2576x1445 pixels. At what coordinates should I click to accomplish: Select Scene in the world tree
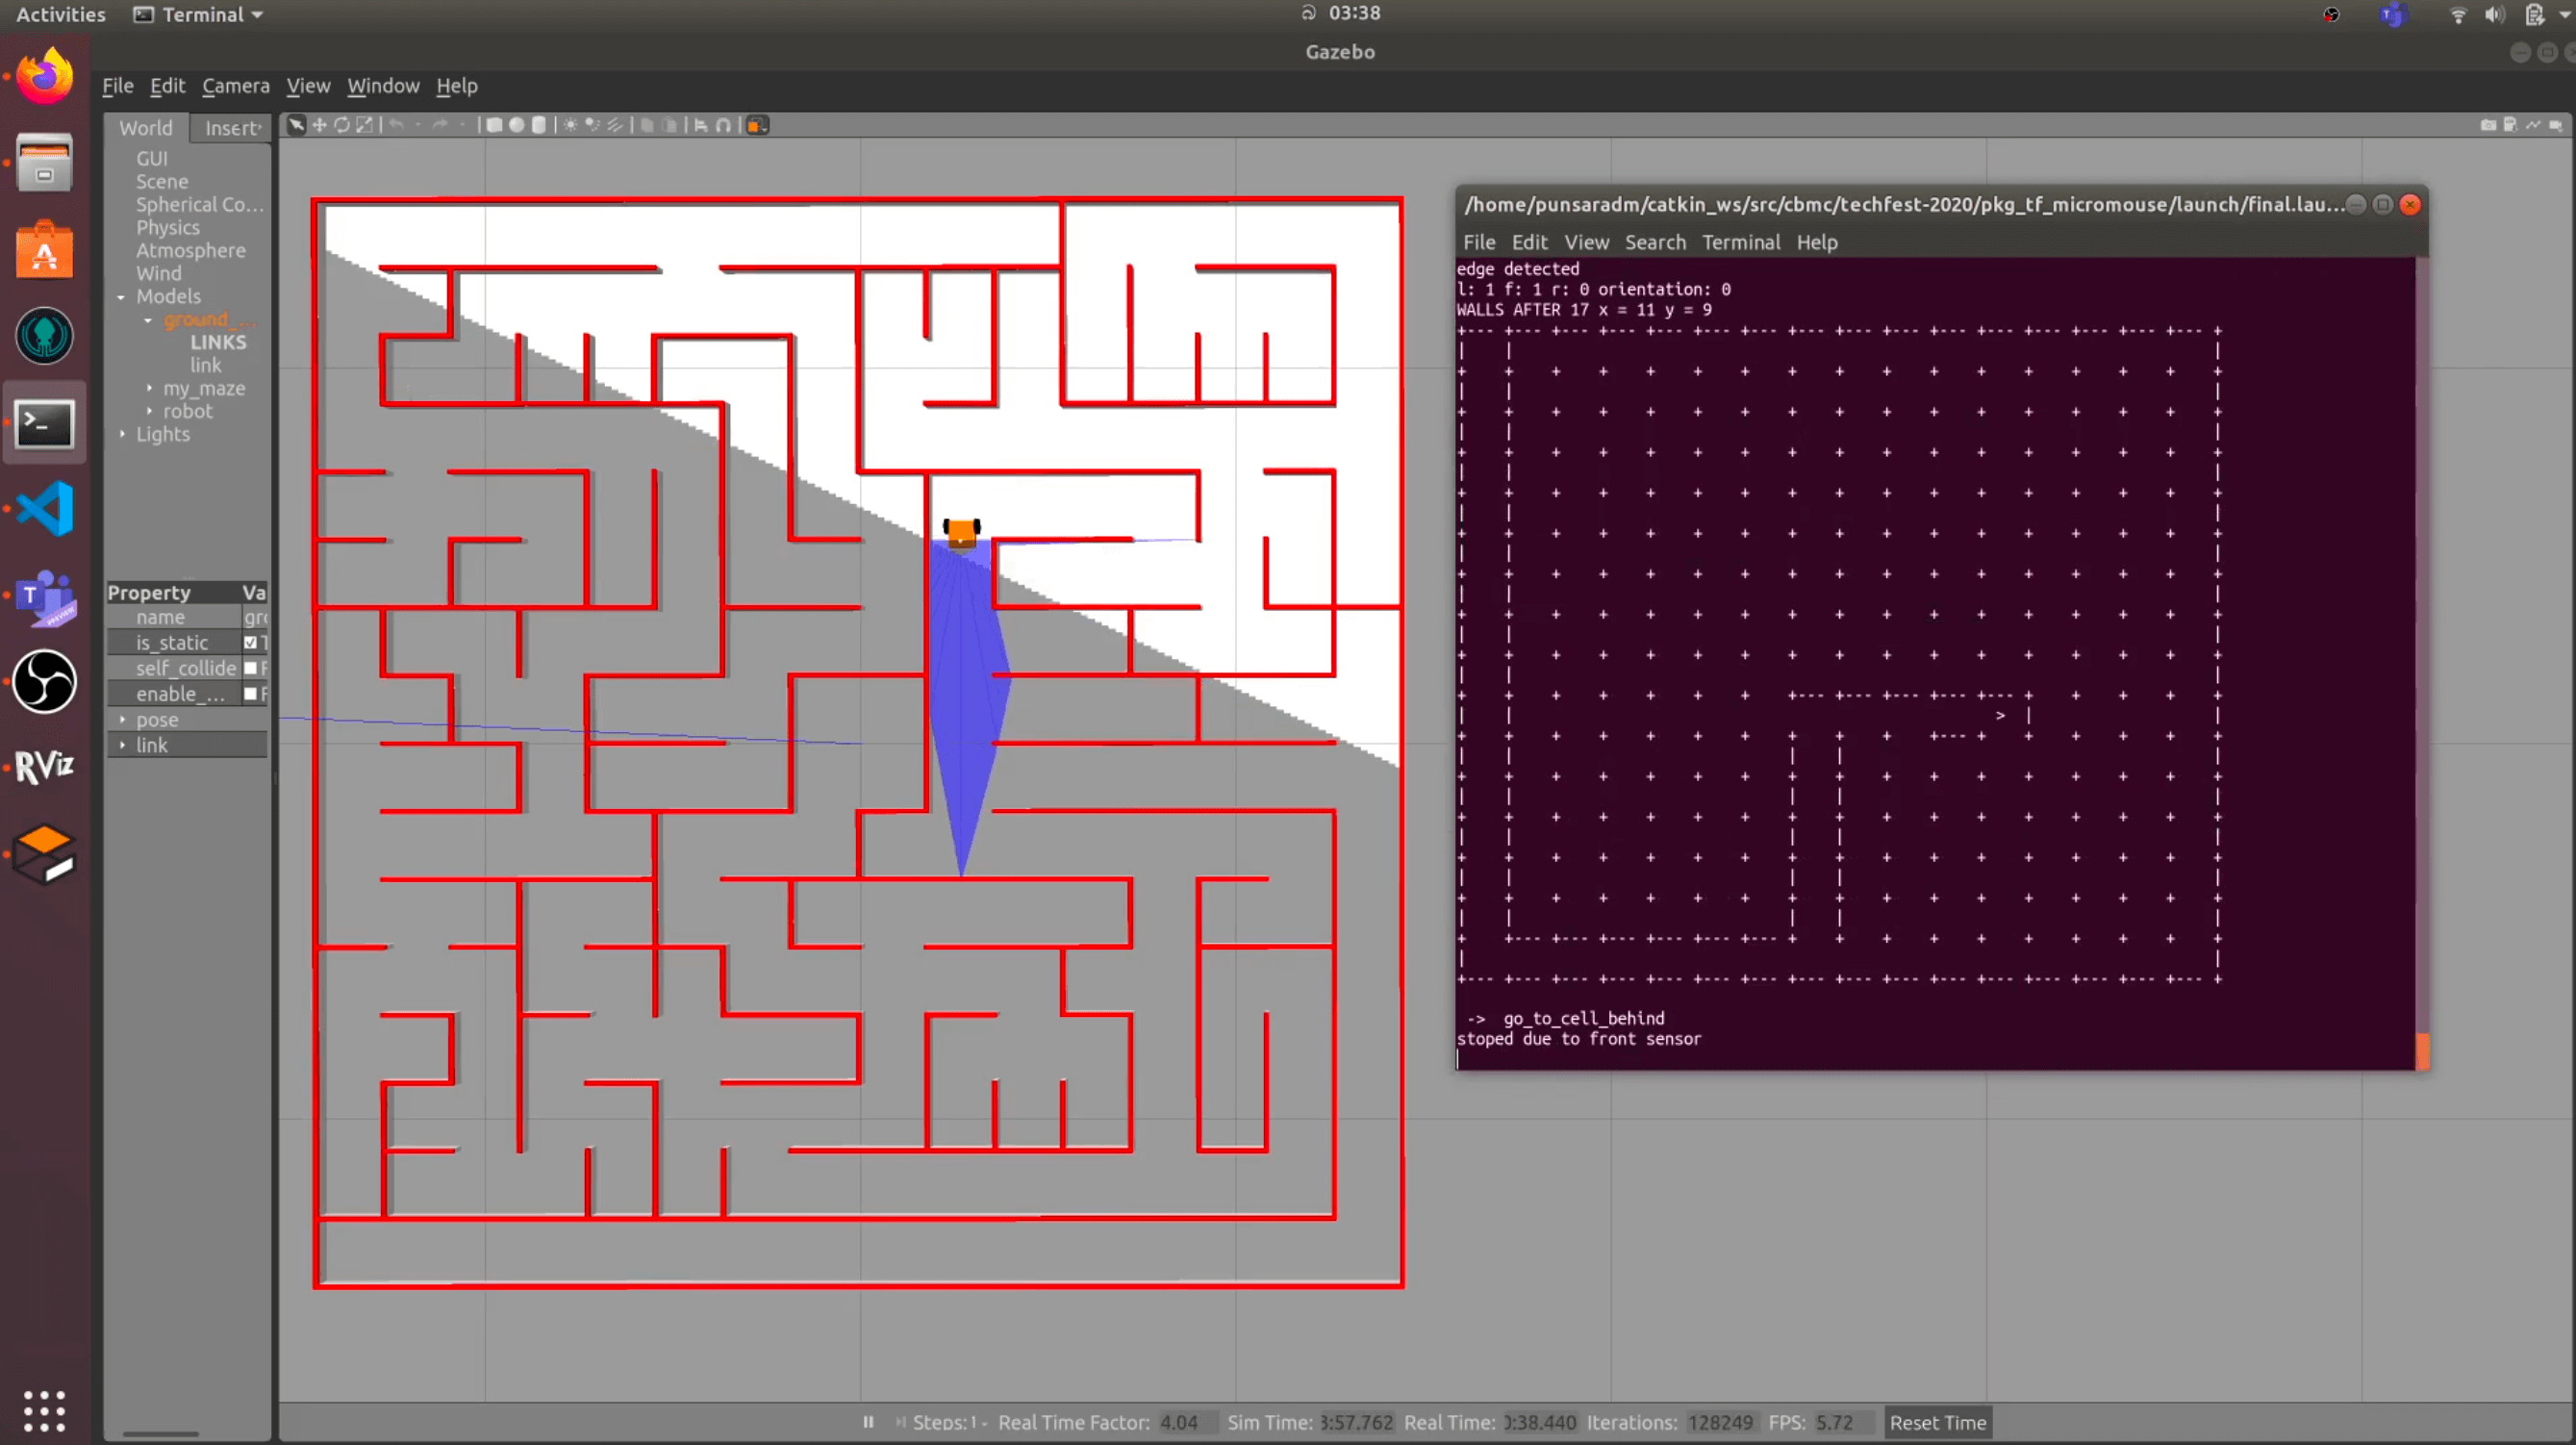[162, 182]
